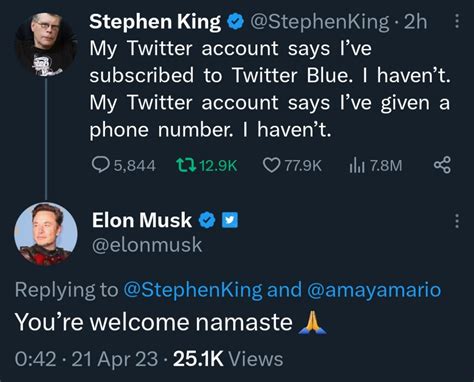Follow the @StephenKing mention in reply line
Screen dimensions: 474x382
(x=193, y=290)
